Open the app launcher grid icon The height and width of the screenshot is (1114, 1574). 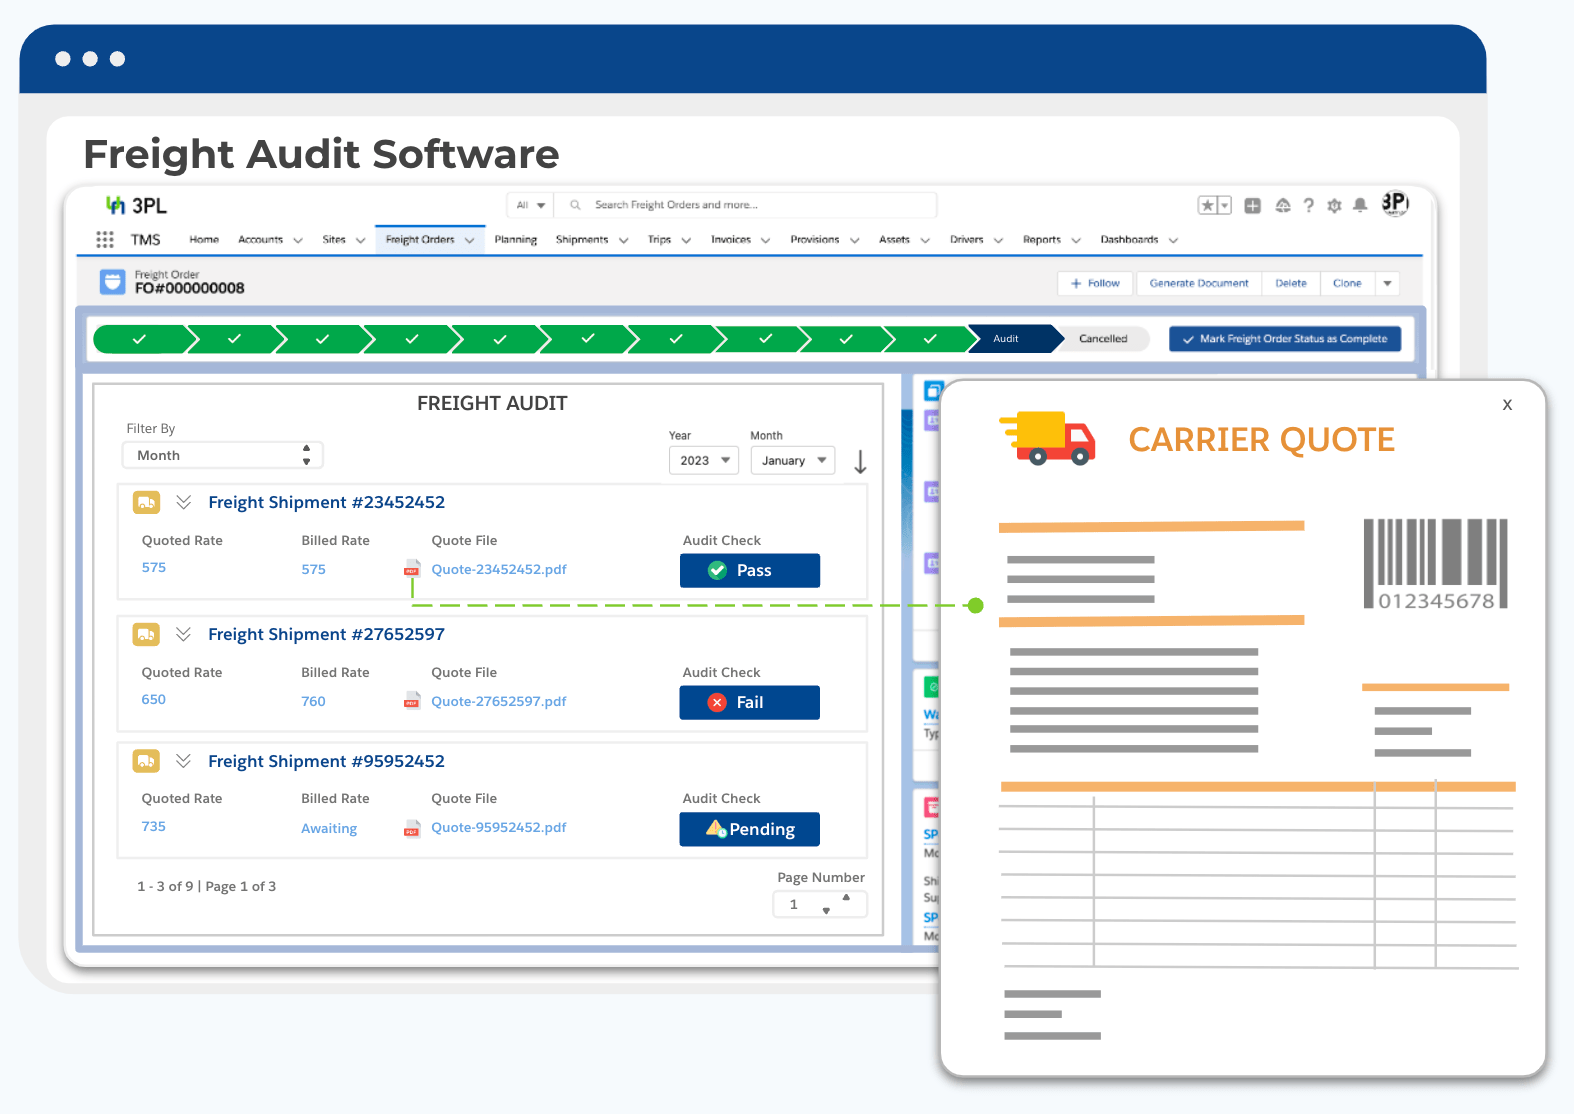pyautogui.click(x=105, y=239)
